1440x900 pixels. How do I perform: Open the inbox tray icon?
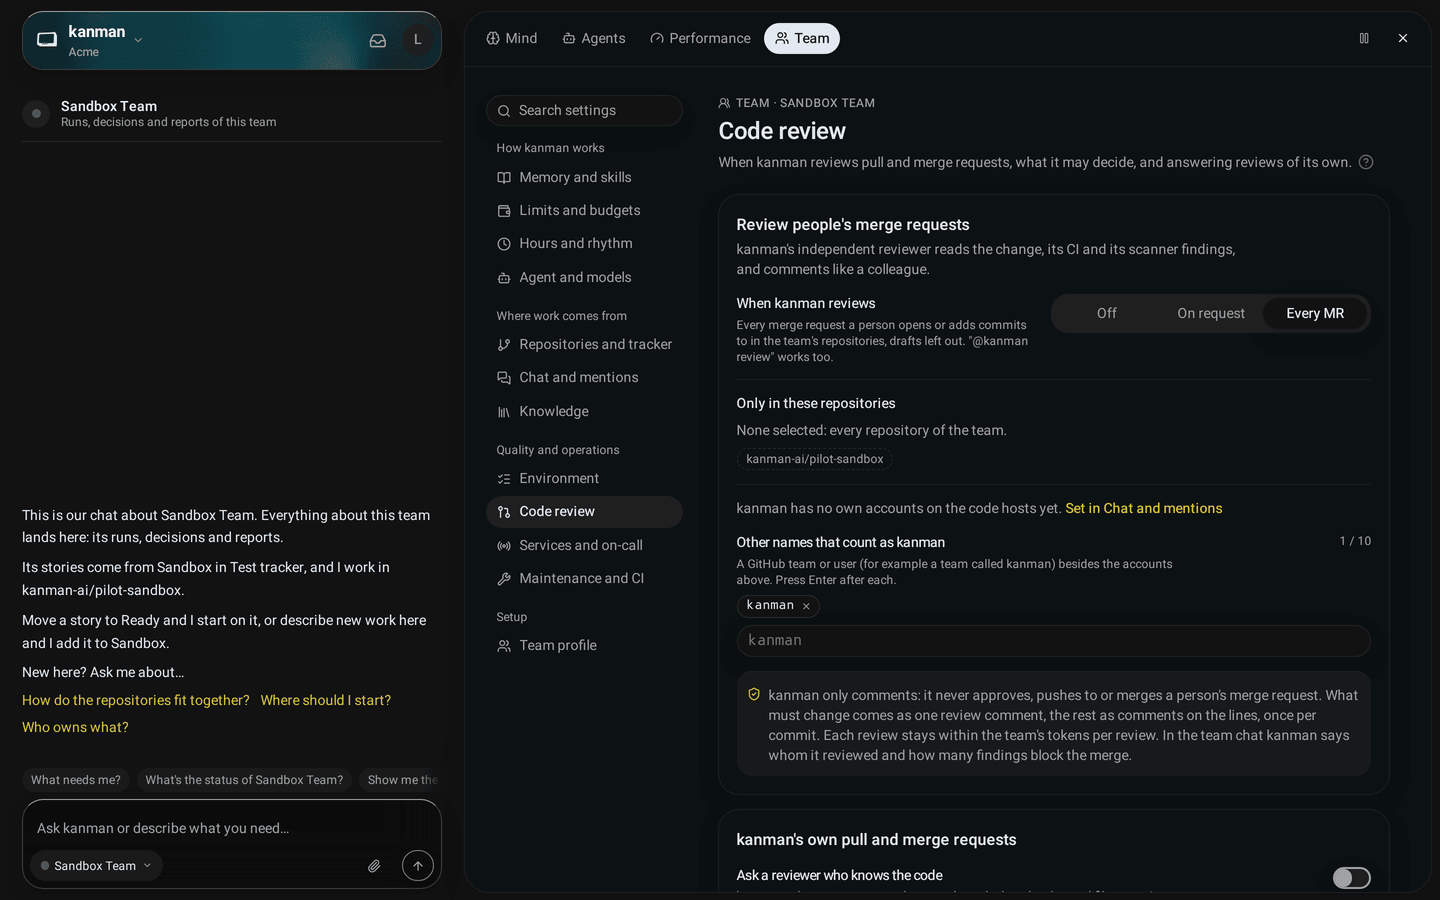(x=378, y=41)
